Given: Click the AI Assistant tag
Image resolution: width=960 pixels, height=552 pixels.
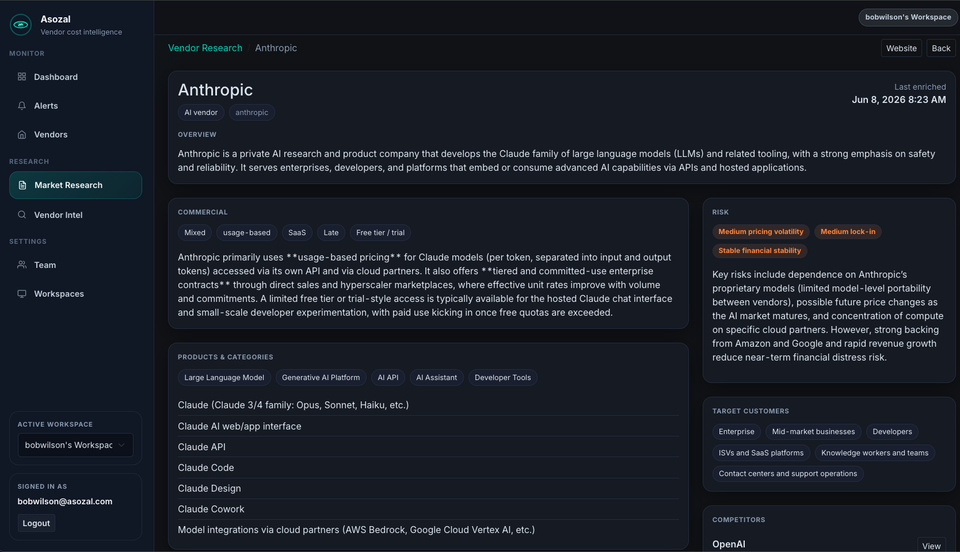Looking at the screenshot, I should tap(437, 378).
